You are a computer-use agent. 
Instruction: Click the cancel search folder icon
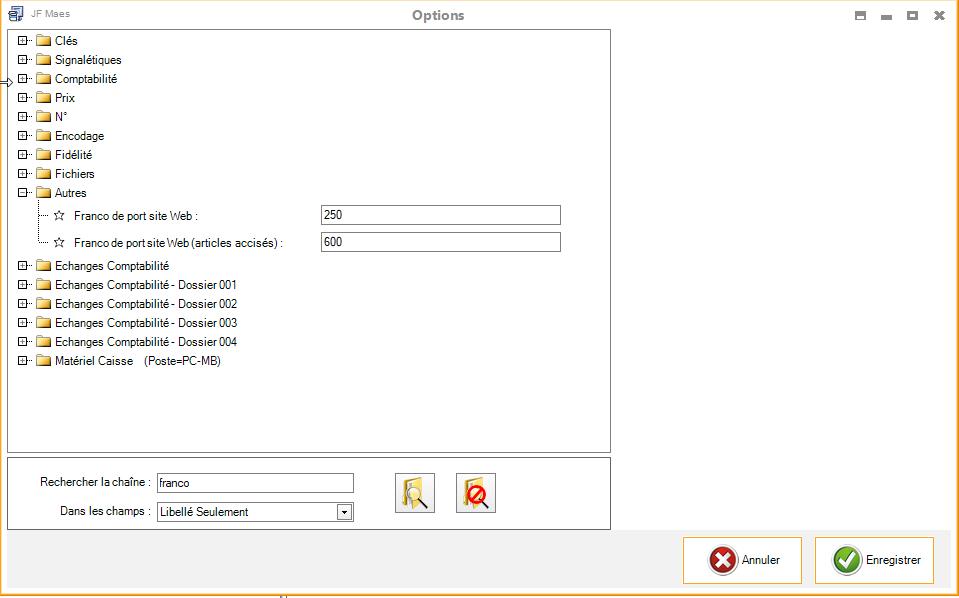[x=476, y=493]
